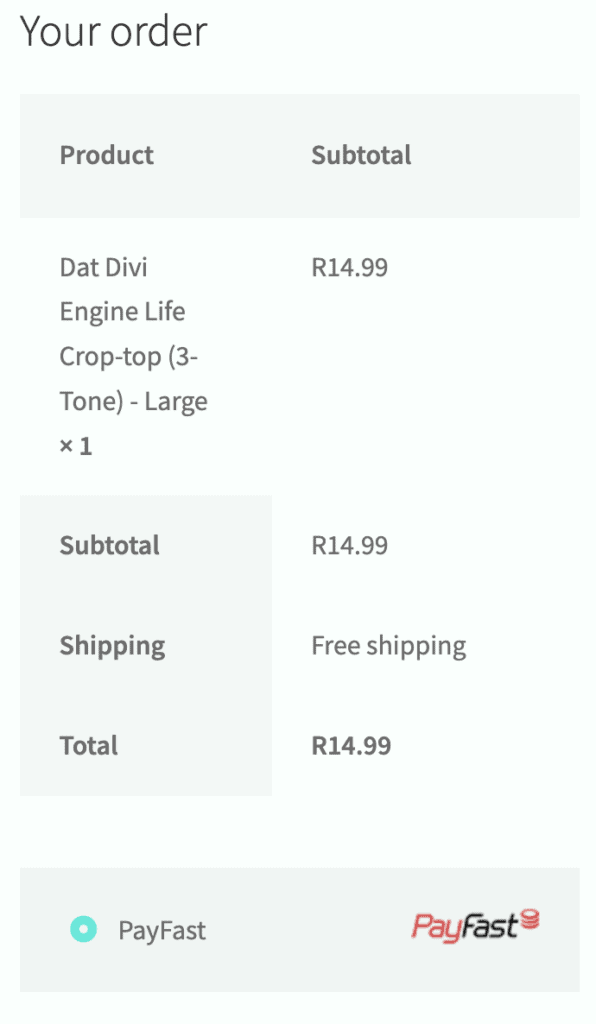
Task: Click the Total row label
Action: coord(89,745)
